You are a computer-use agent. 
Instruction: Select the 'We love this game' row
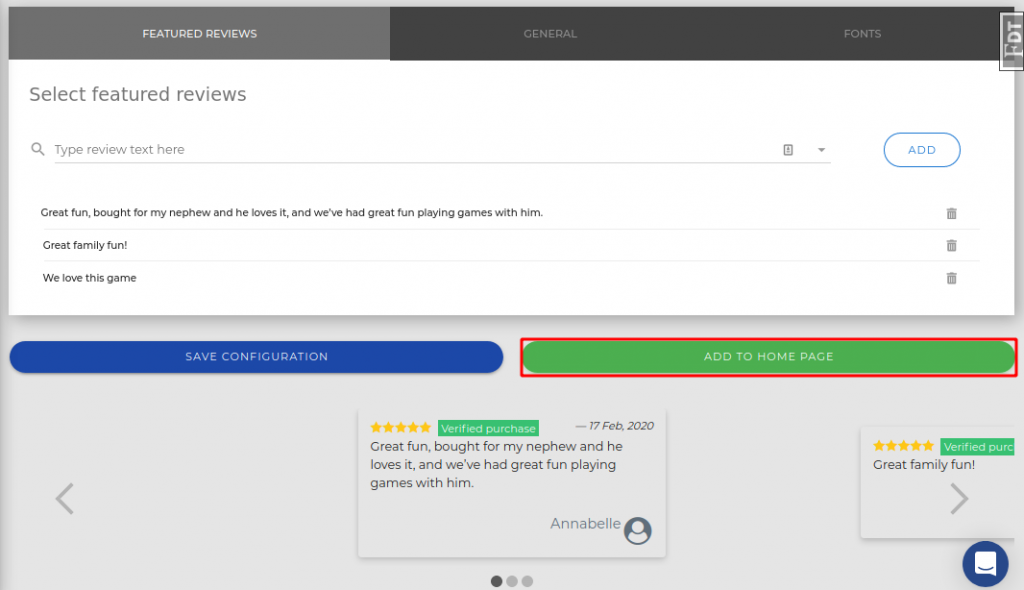pos(511,278)
